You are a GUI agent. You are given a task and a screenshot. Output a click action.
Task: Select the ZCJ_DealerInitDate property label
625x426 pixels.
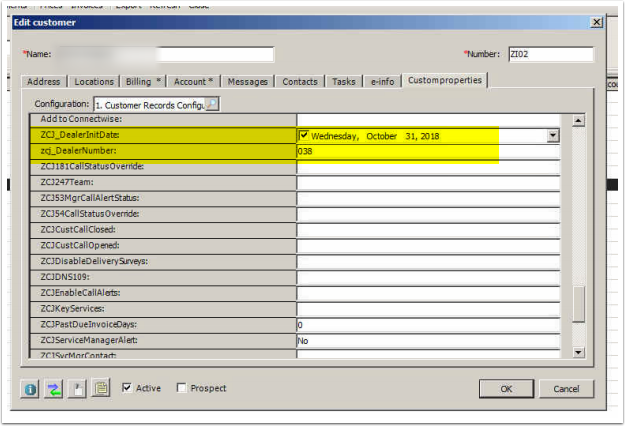(x=80, y=135)
